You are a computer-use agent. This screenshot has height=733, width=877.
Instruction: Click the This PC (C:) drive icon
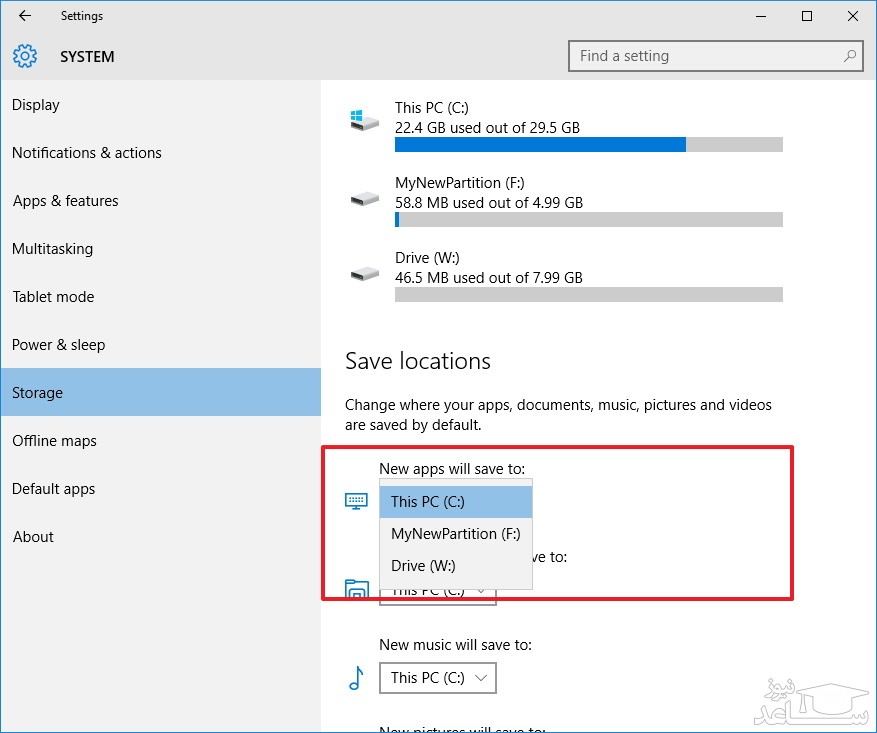(364, 119)
